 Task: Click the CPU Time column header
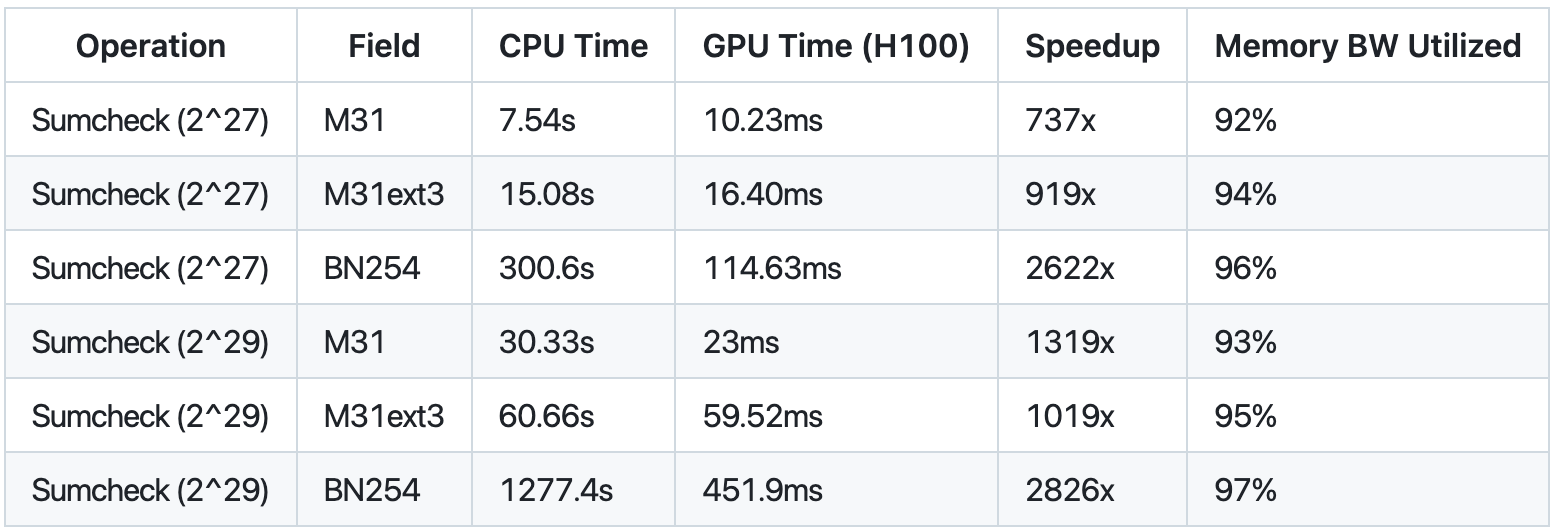tap(573, 46)
